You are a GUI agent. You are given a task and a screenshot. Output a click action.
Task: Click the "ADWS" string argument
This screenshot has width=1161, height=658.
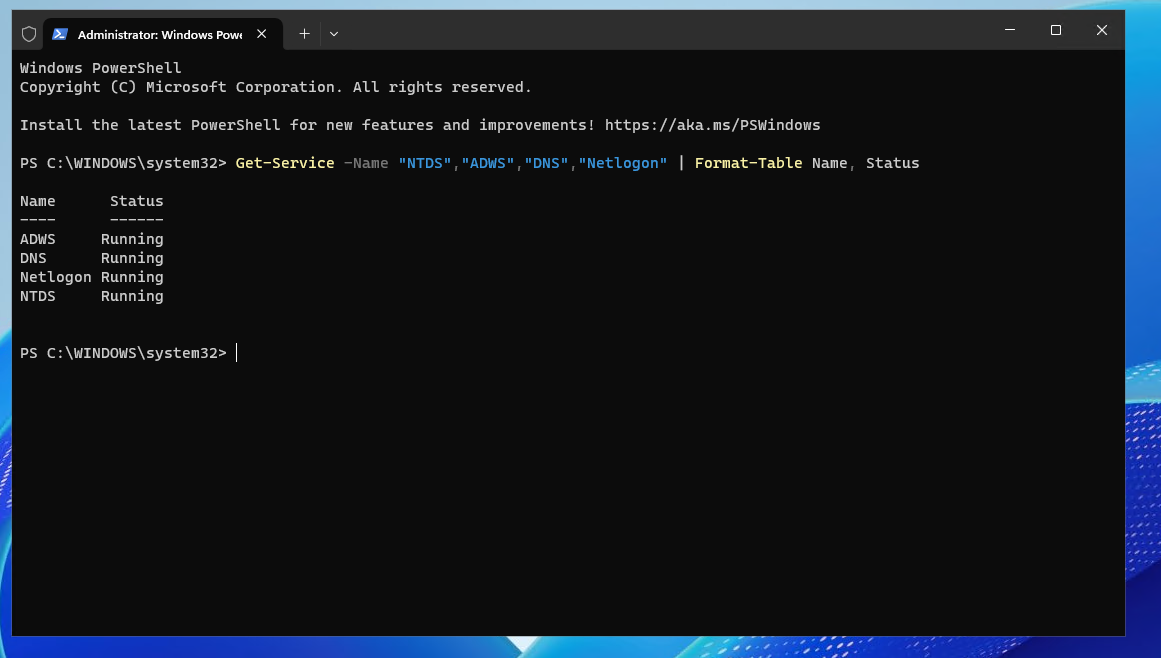pos(488,163)
